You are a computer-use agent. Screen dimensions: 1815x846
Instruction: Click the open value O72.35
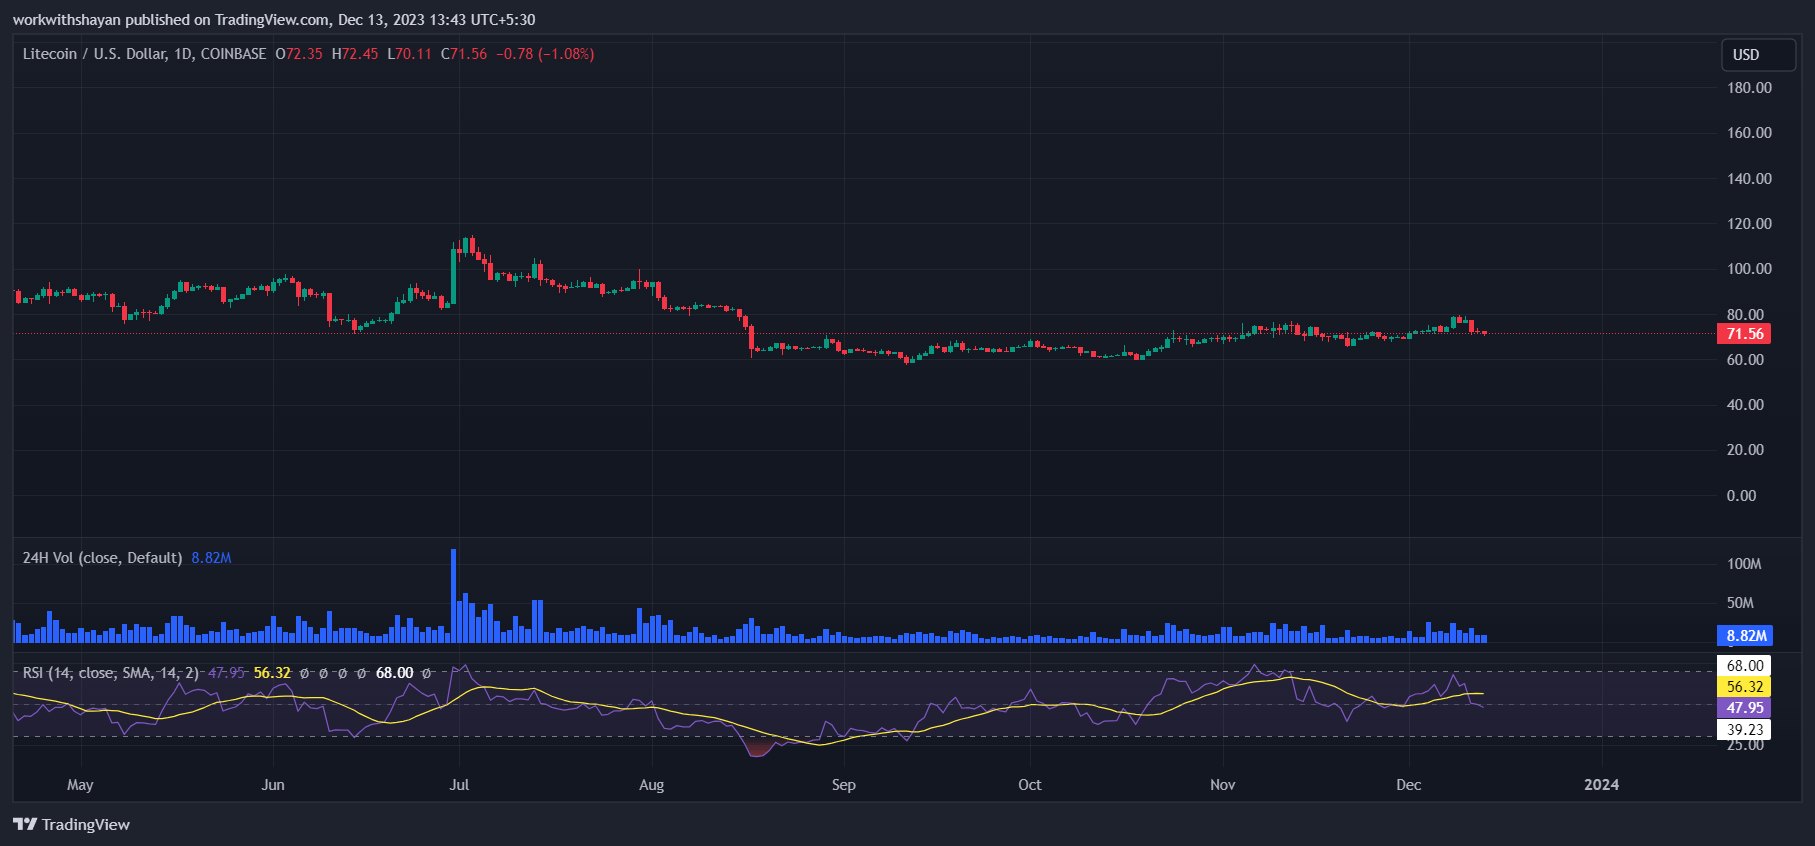coord(299,54)
